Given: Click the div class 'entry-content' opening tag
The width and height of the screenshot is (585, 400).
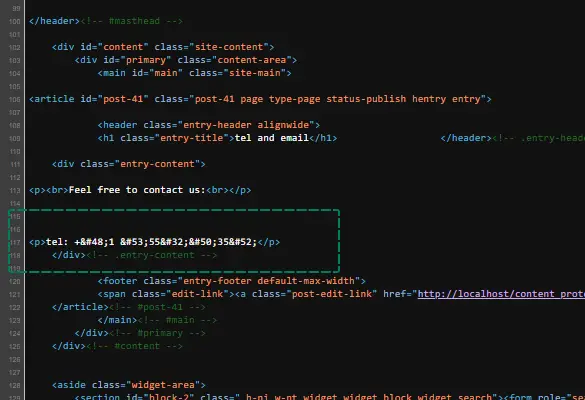Looking at the screenshot, I should point(129,164).
